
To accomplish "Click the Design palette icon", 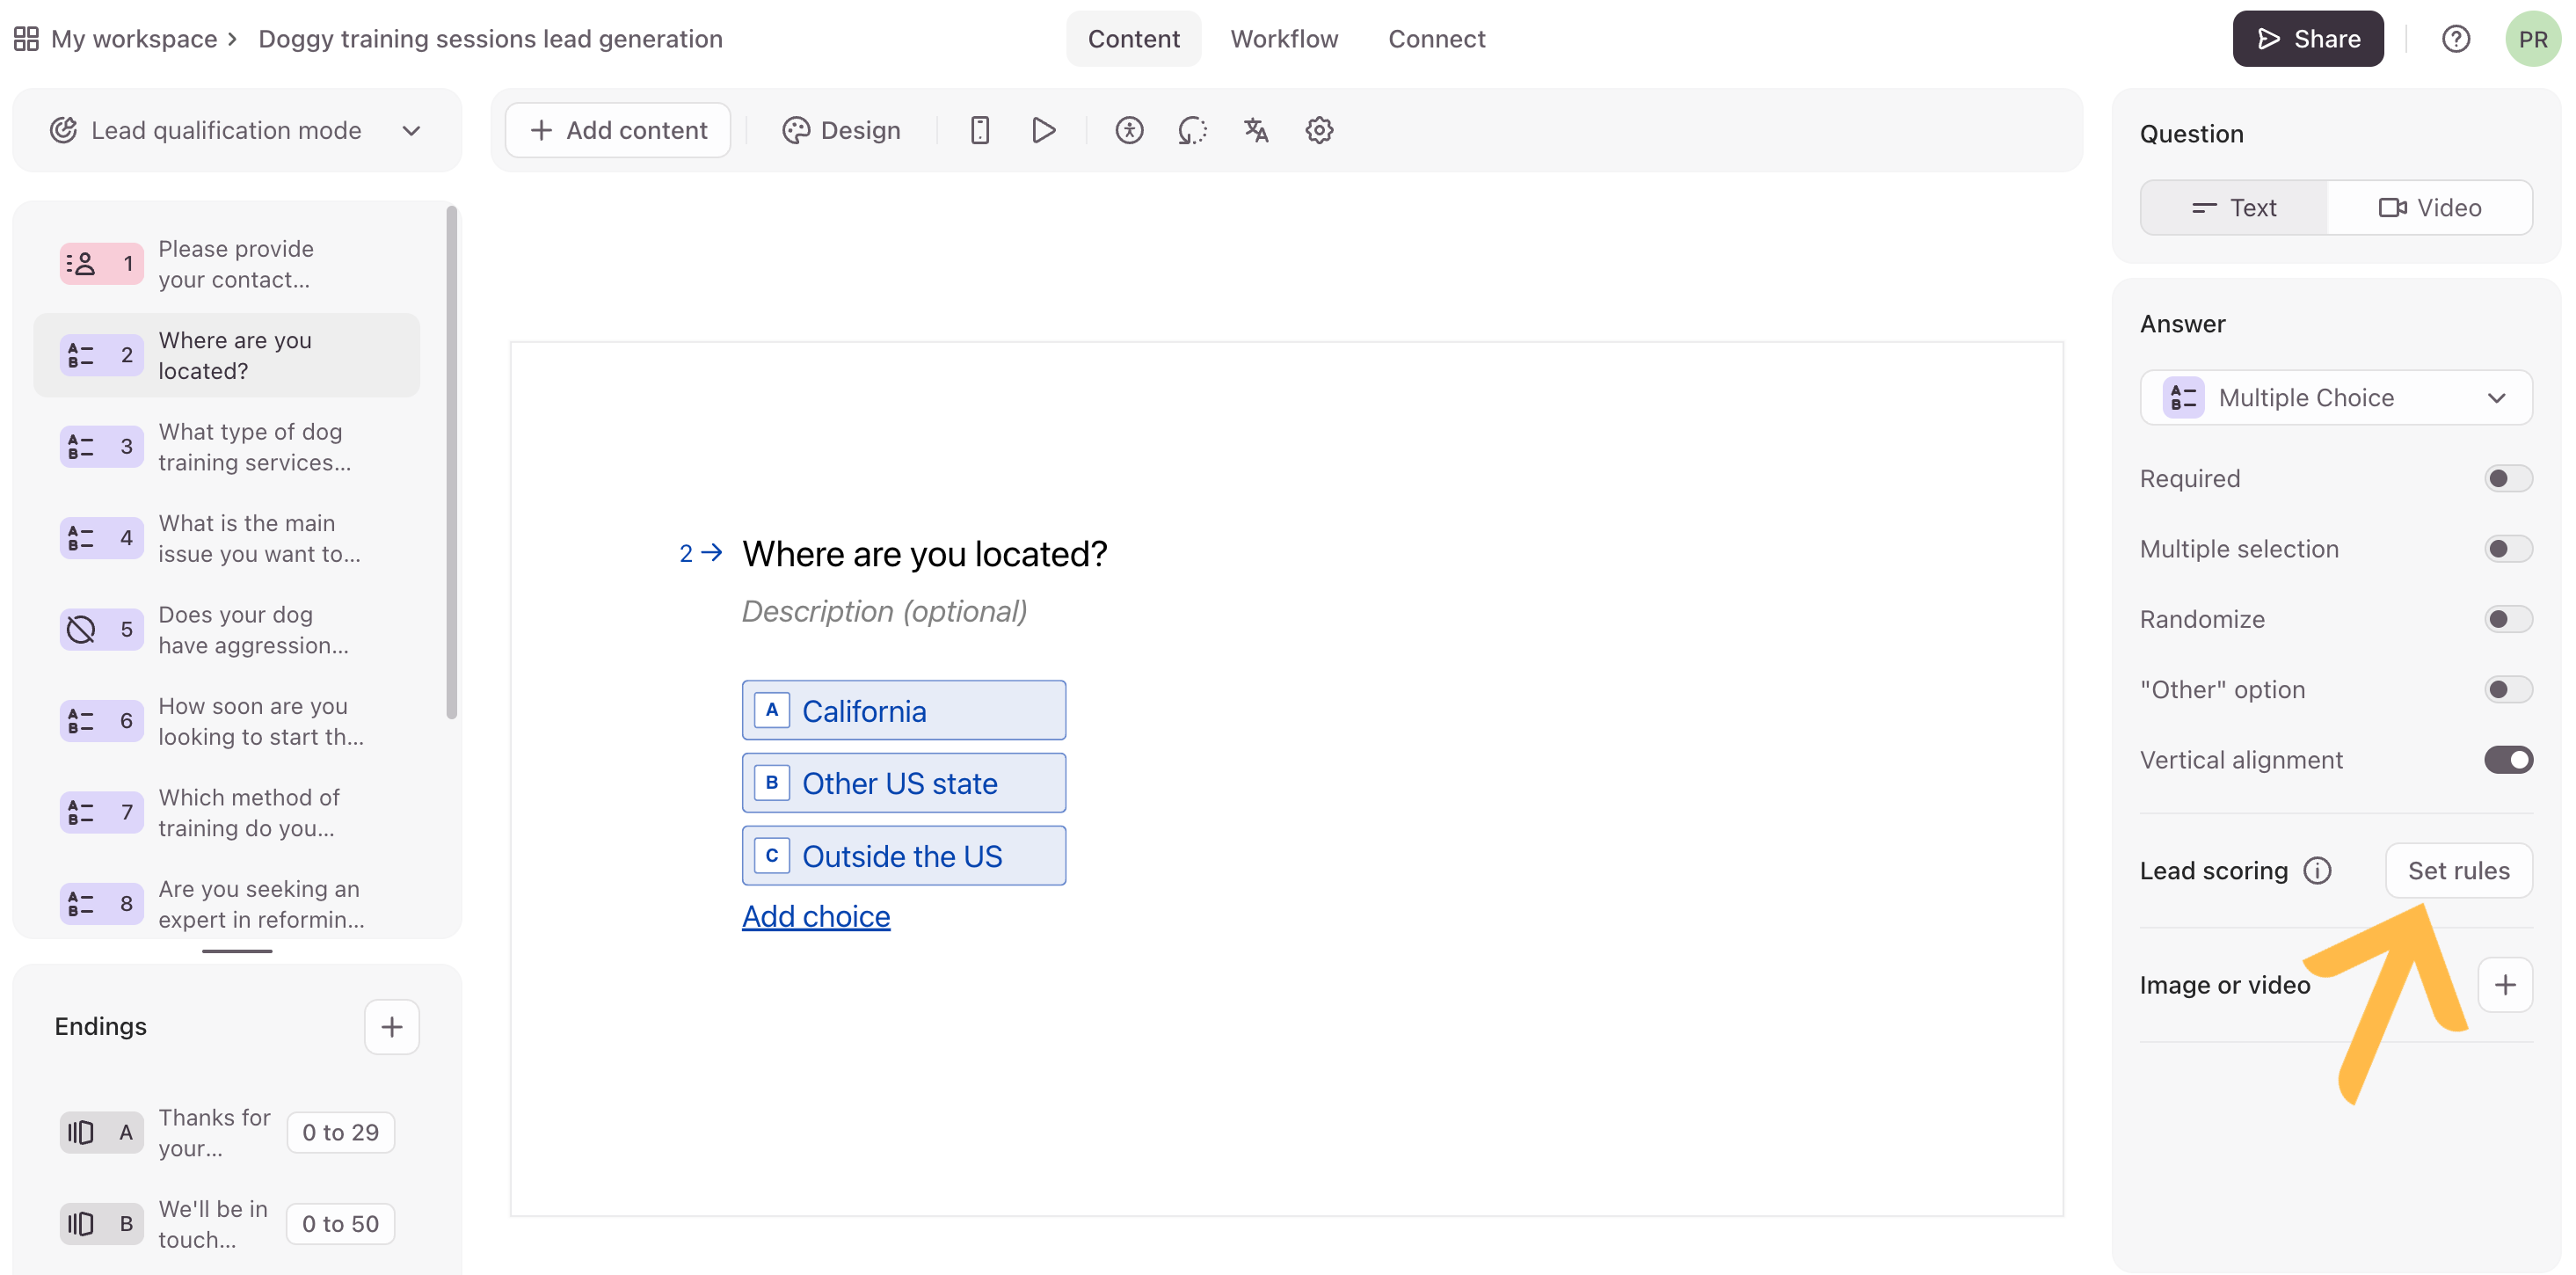I will pos(796,130).
